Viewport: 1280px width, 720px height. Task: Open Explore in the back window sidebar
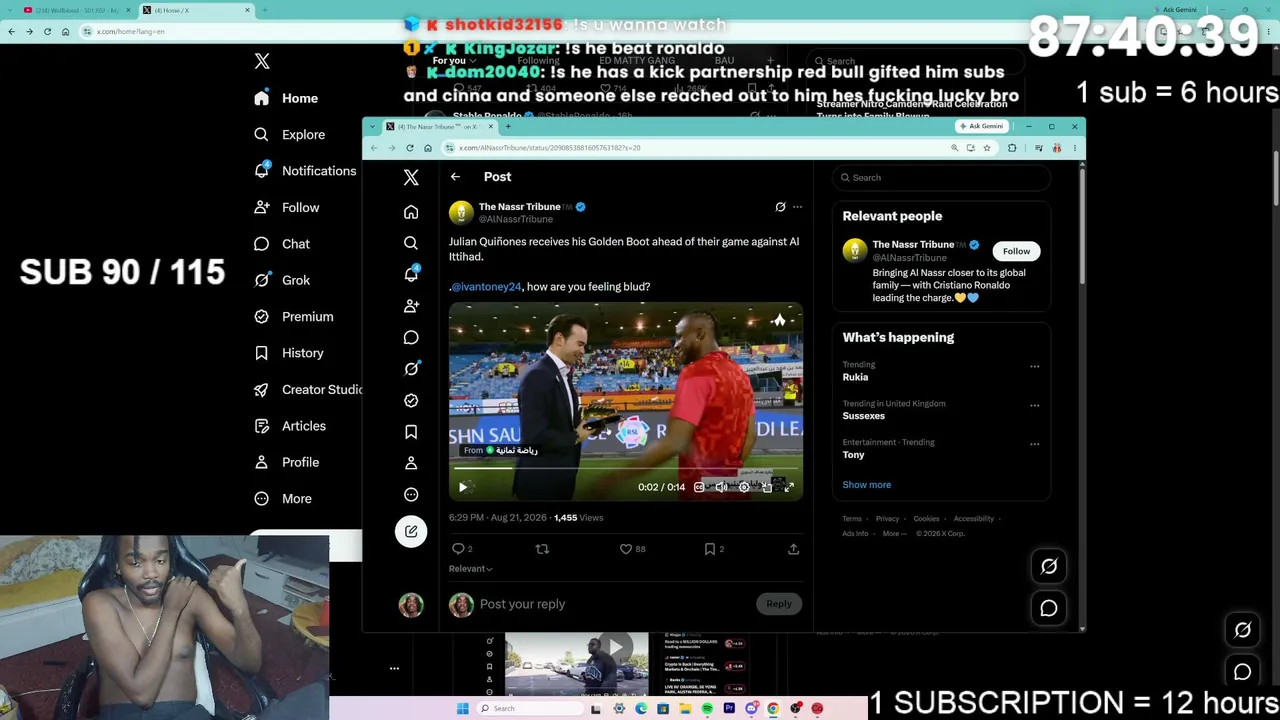coord(290,135)
